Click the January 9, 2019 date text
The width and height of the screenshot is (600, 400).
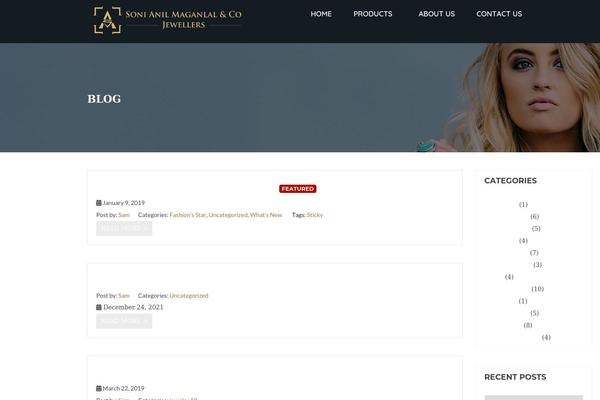pyautogui.click(x=124, y=203)
